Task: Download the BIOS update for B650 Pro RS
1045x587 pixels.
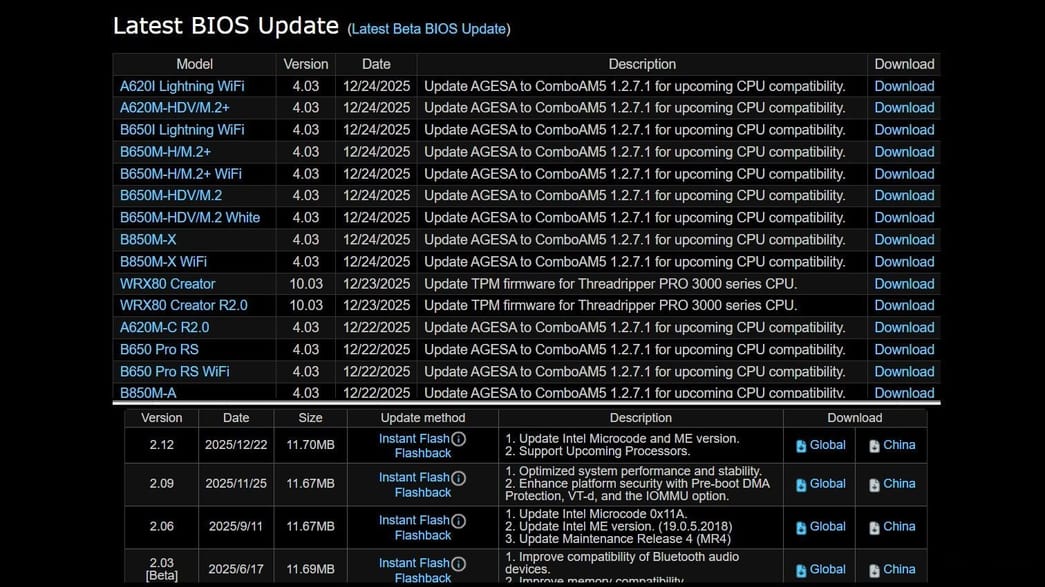Action: [x=903, y=349]
